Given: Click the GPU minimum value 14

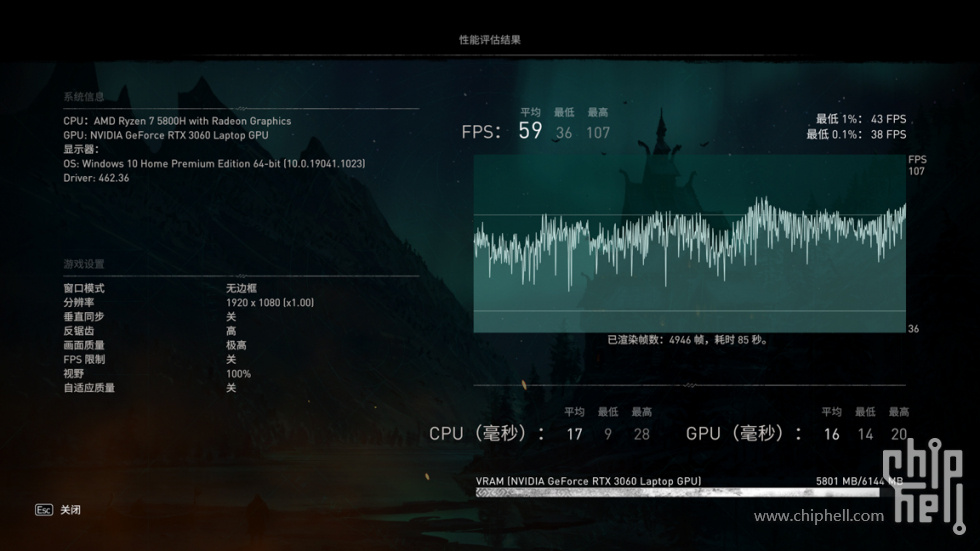Looking at the screenshot, I should (865, 434).
